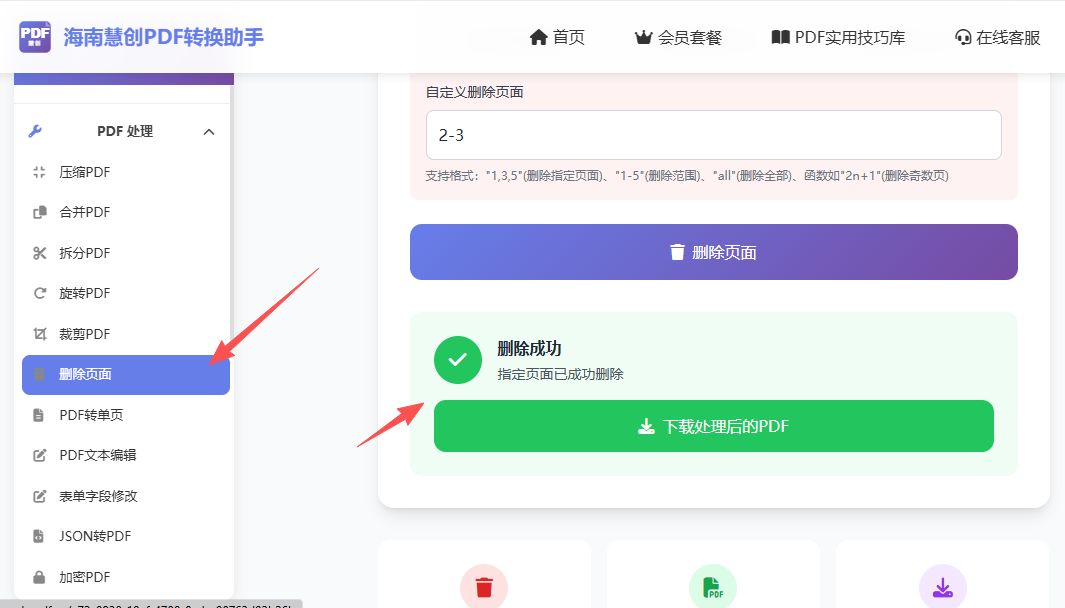Click the home icon beside 首页

(539, 37)
